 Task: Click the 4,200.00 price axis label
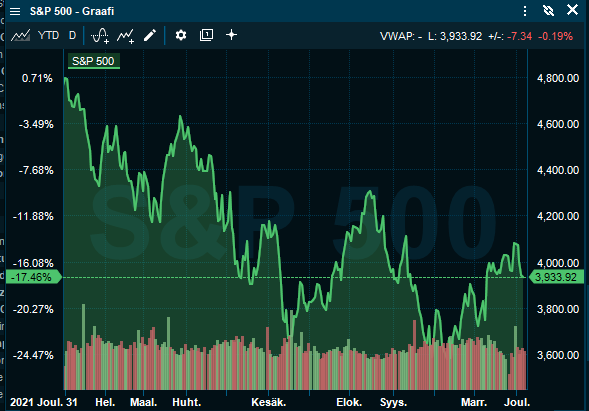558,216
